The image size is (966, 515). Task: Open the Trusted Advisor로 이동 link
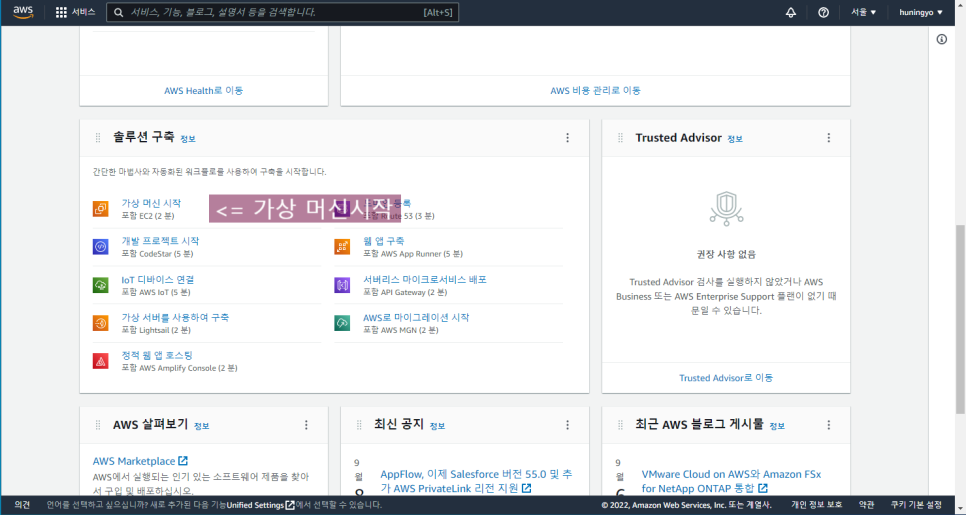pyautogui.click(x=726, y=378)
